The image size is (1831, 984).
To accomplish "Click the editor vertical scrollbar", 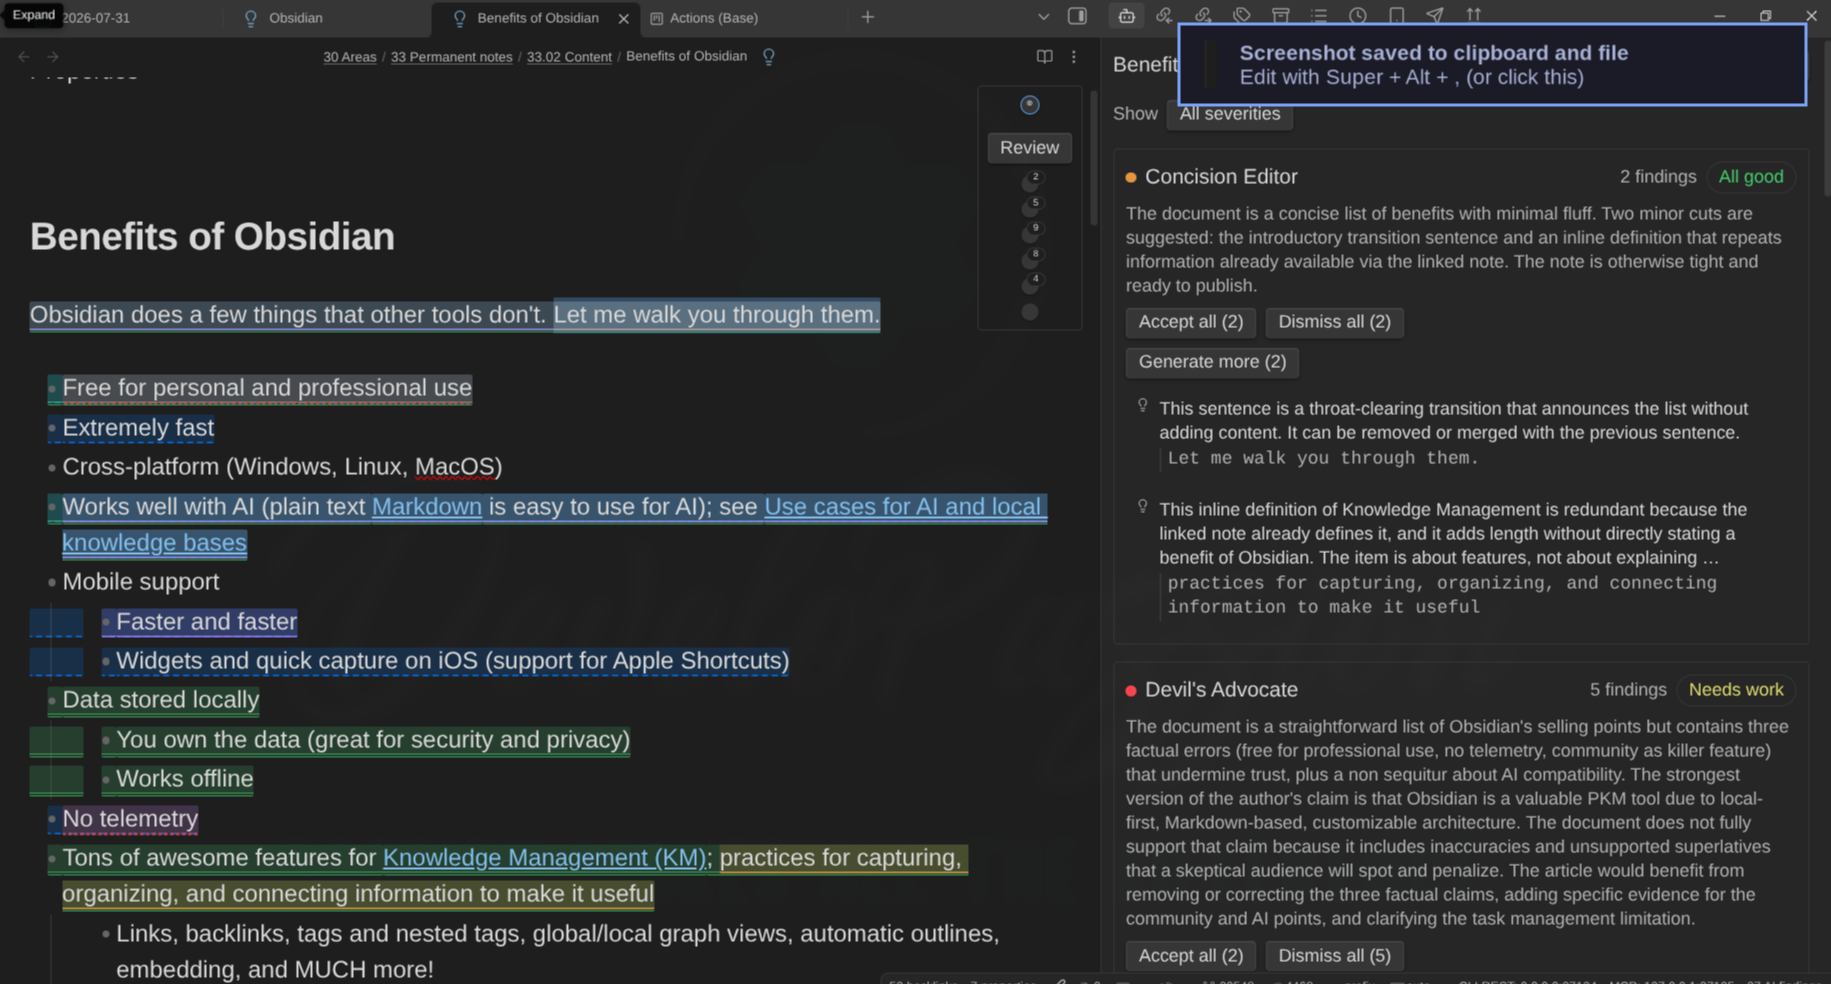I will [1094, 158].
